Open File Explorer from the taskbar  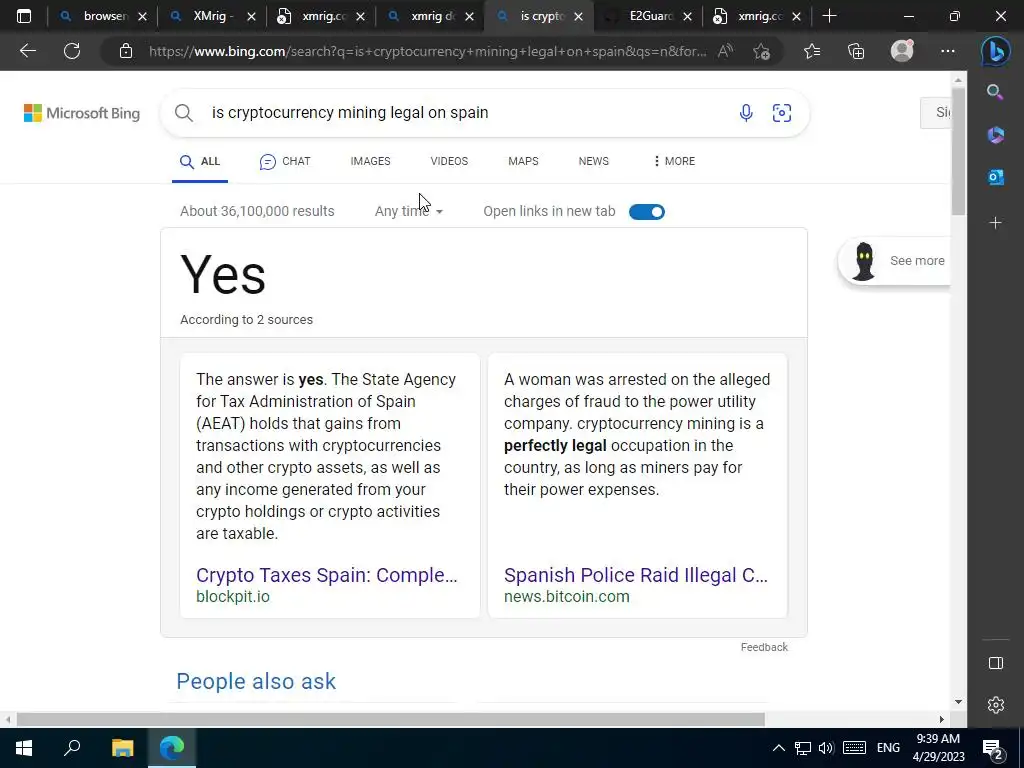(122, 748)
